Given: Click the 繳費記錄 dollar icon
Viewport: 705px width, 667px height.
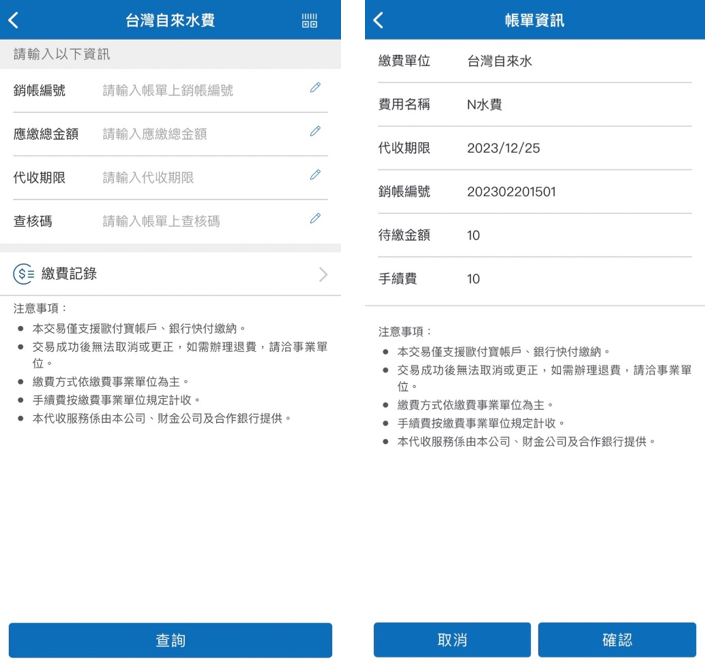Looking at the screenshot, I should coord(23,274).
